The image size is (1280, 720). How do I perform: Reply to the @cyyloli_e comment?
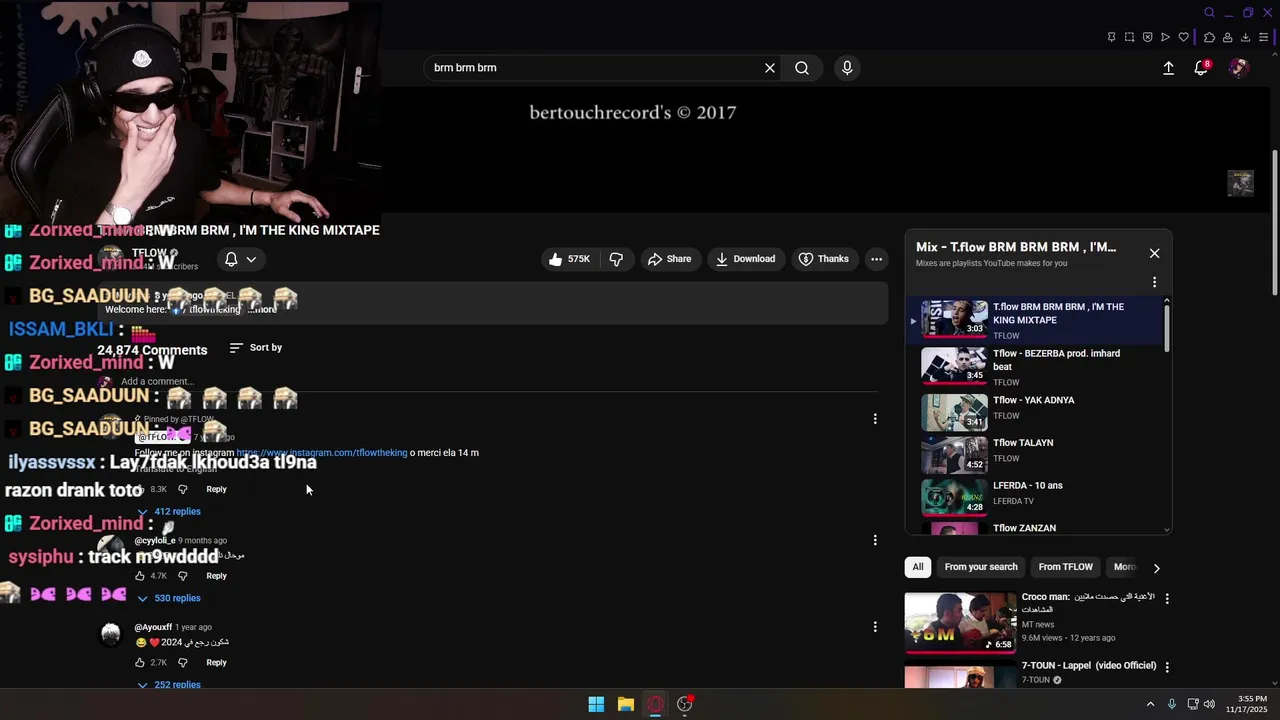point(216,576)
